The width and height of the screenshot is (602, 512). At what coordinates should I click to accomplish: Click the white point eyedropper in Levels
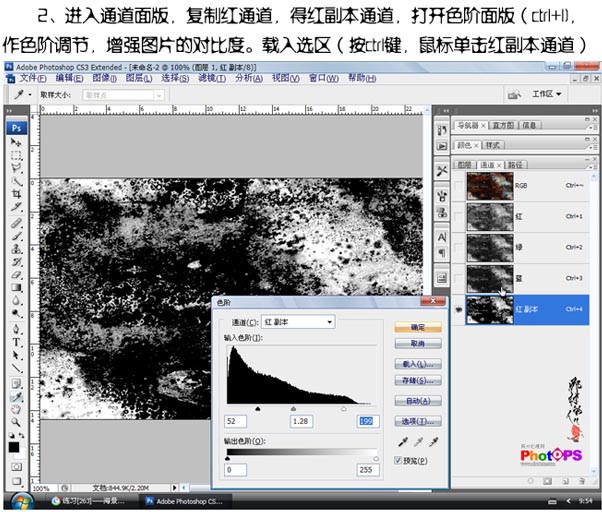[x=434, y=440]
